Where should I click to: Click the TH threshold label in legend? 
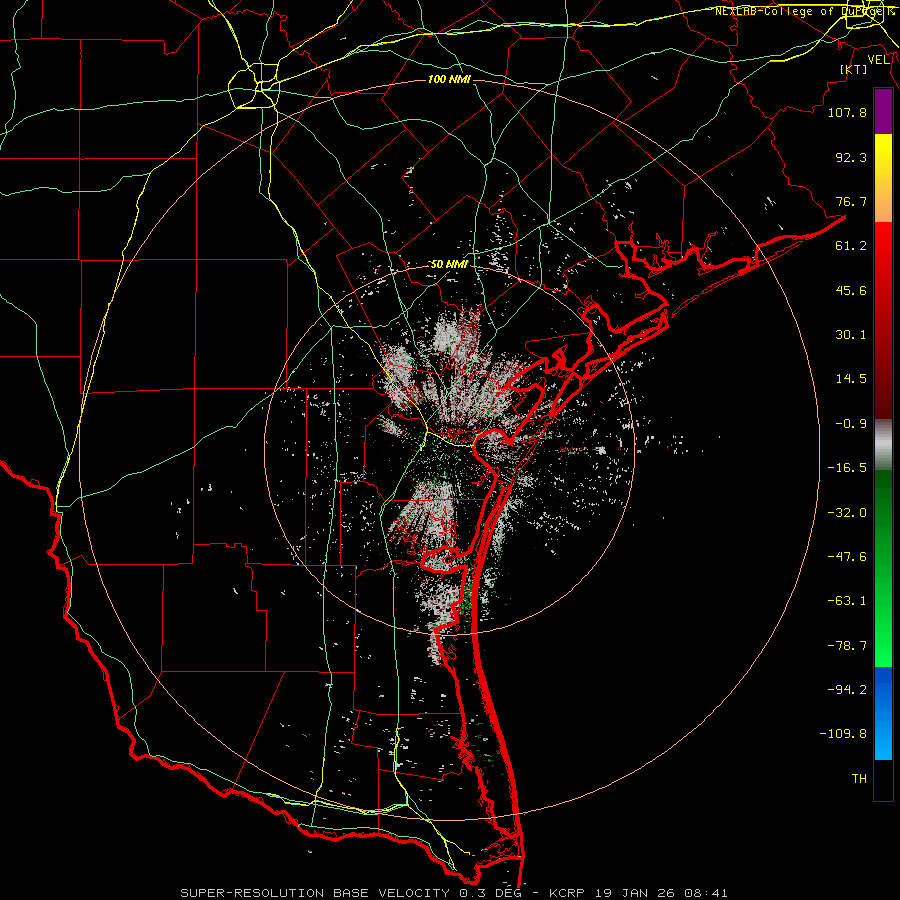(x=859, y=779)
